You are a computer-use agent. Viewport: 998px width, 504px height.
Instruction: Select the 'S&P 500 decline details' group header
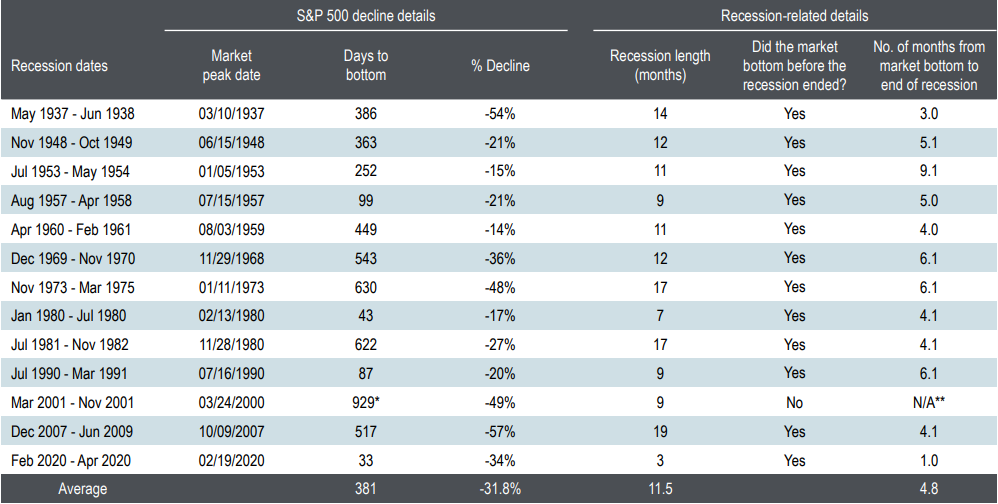[366, 16]
